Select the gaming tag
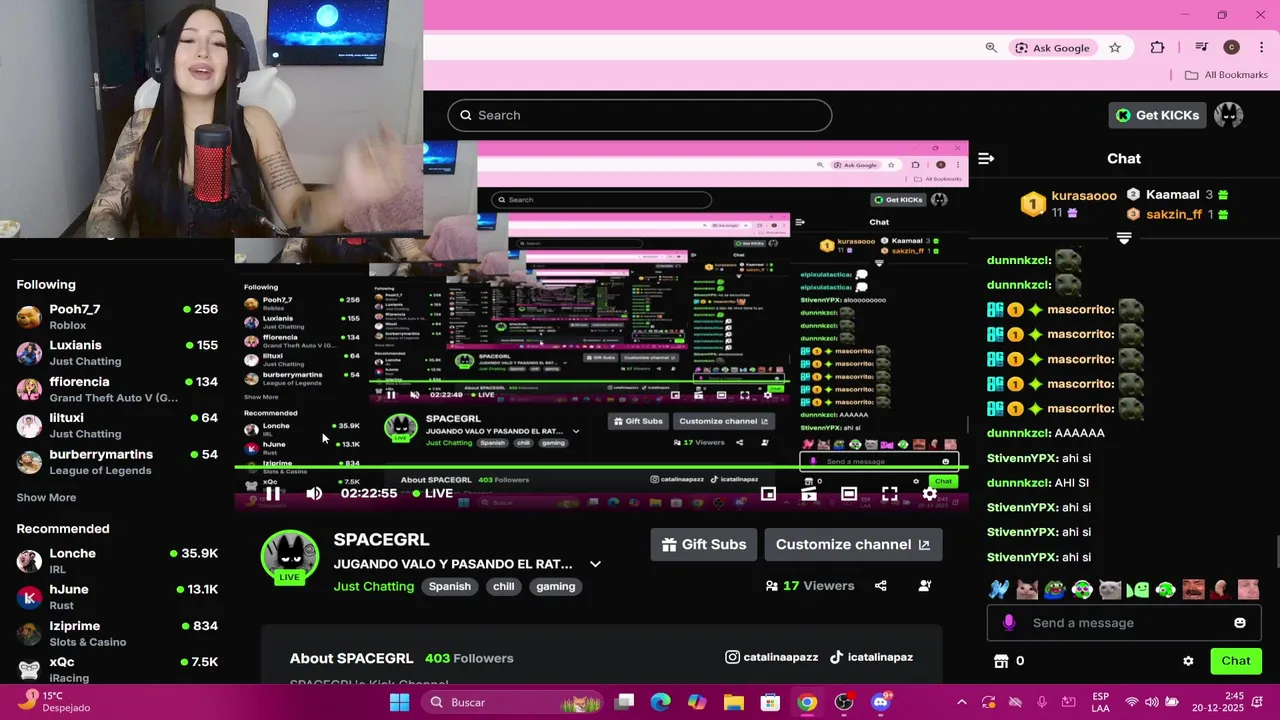1280x720 pixels. tap(556, 586)
